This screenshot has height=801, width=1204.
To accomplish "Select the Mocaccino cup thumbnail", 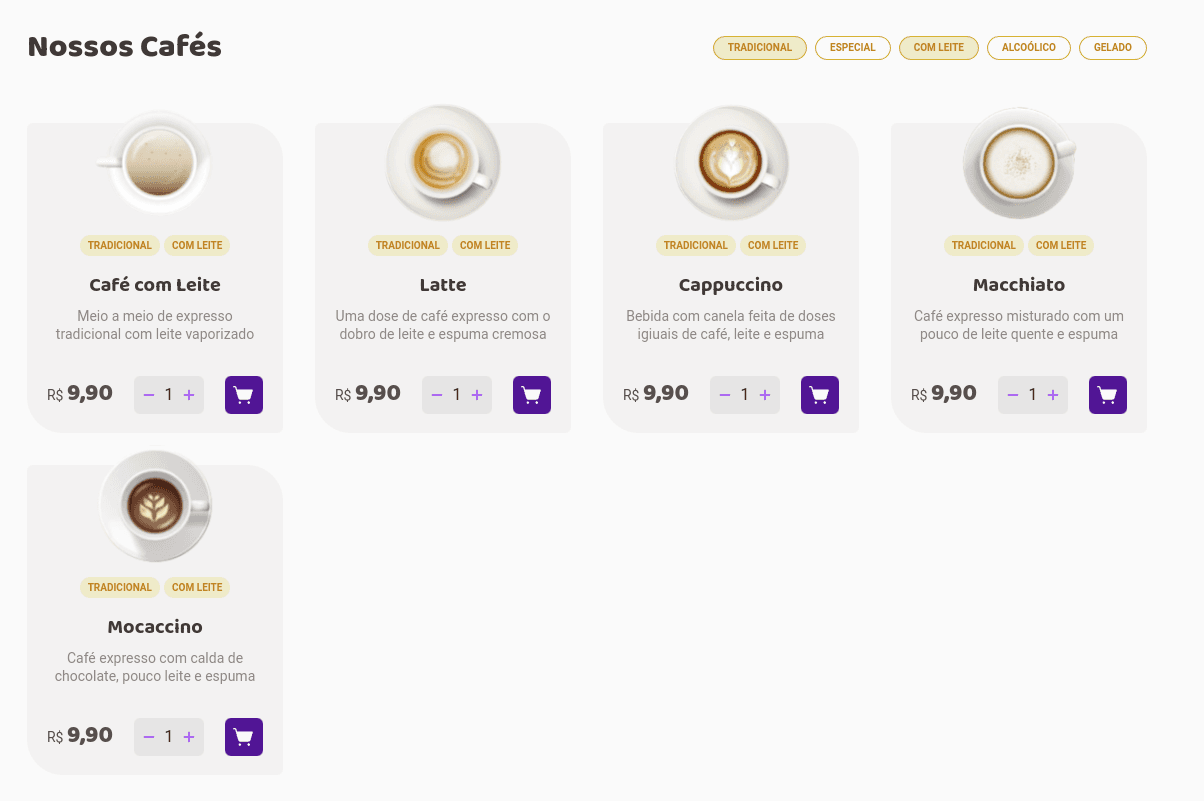I will coord(155,505).
